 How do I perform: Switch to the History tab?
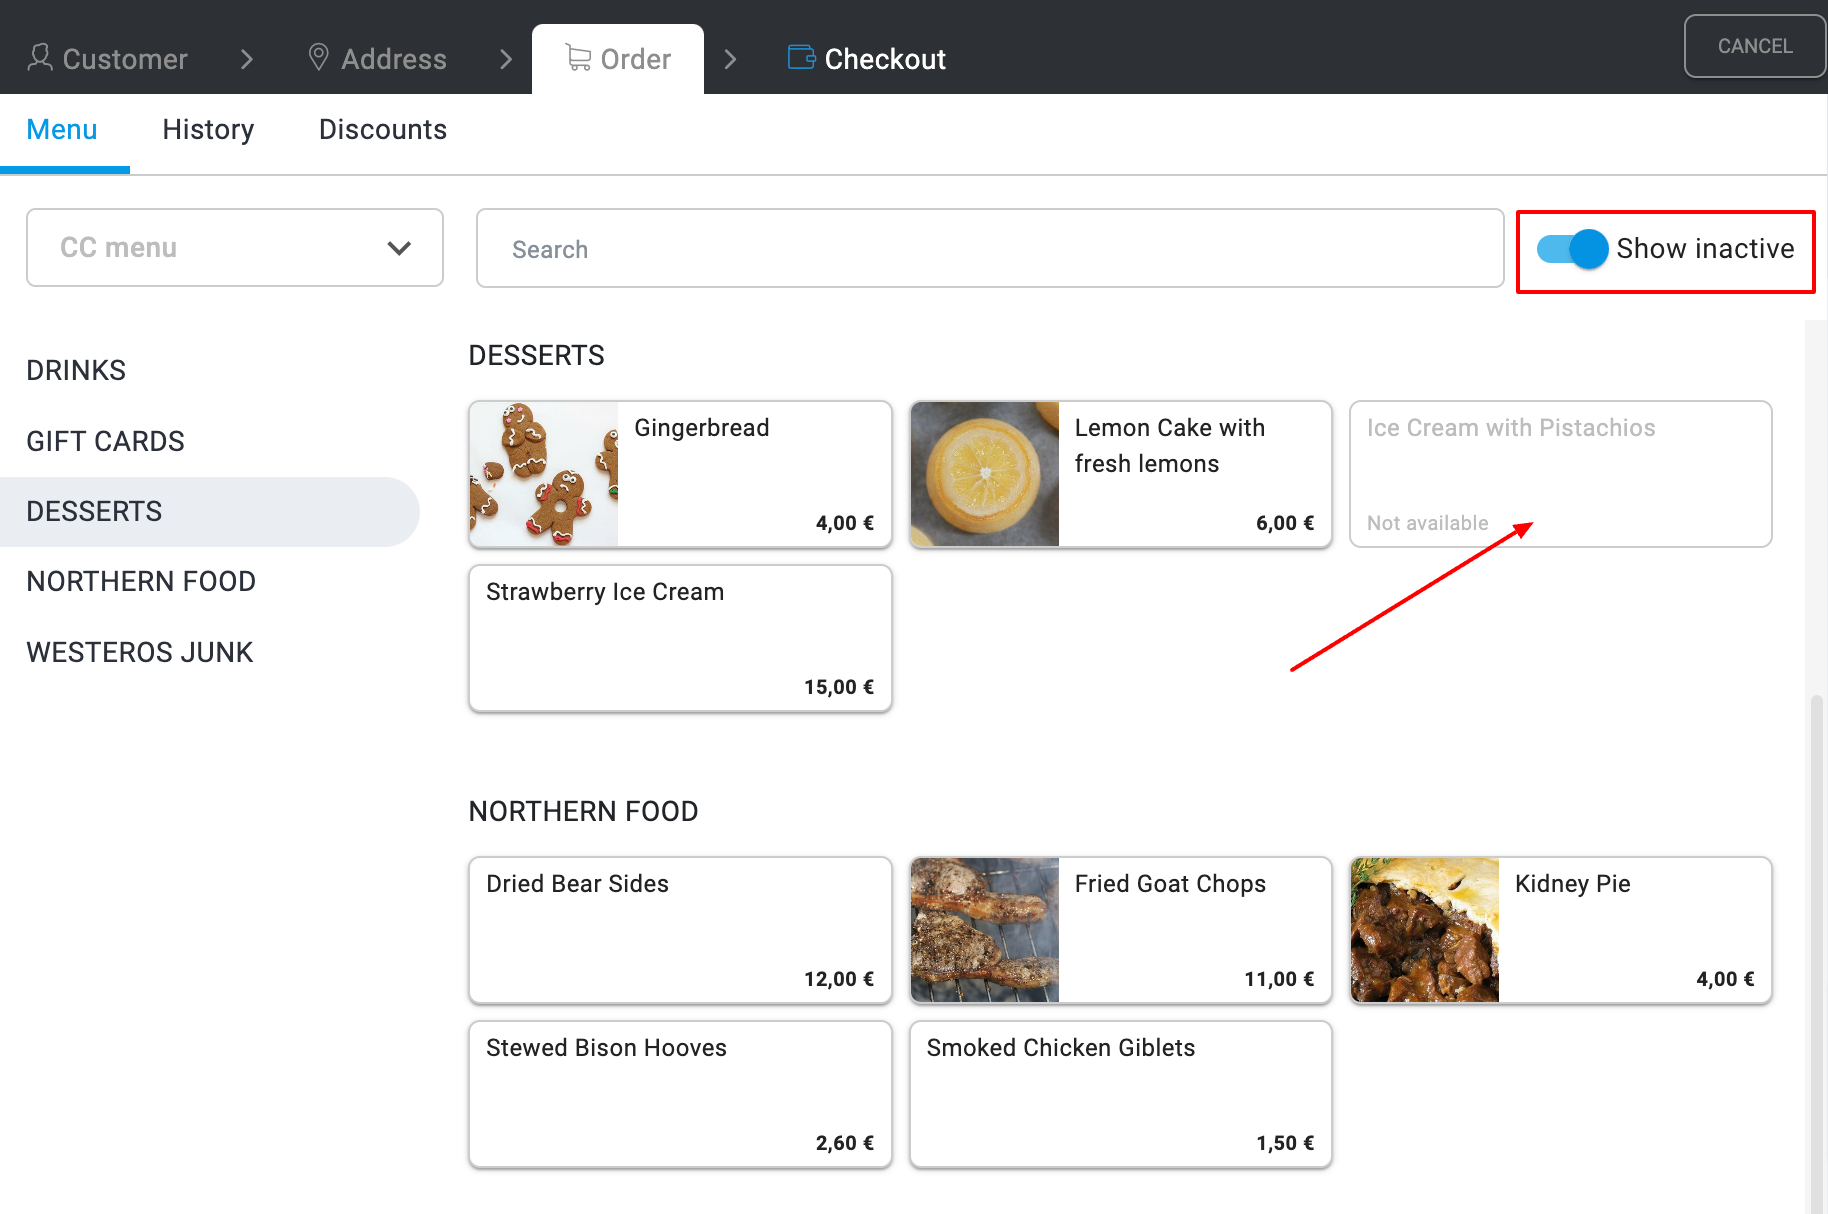coord(208,130)
